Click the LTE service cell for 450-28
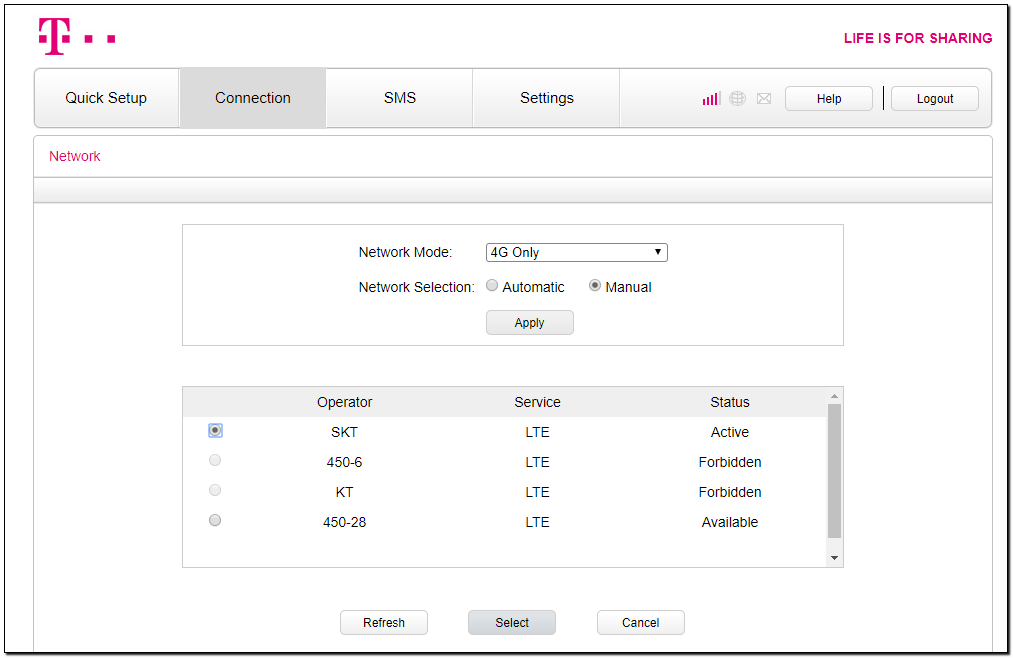 [x=538, y=522]
